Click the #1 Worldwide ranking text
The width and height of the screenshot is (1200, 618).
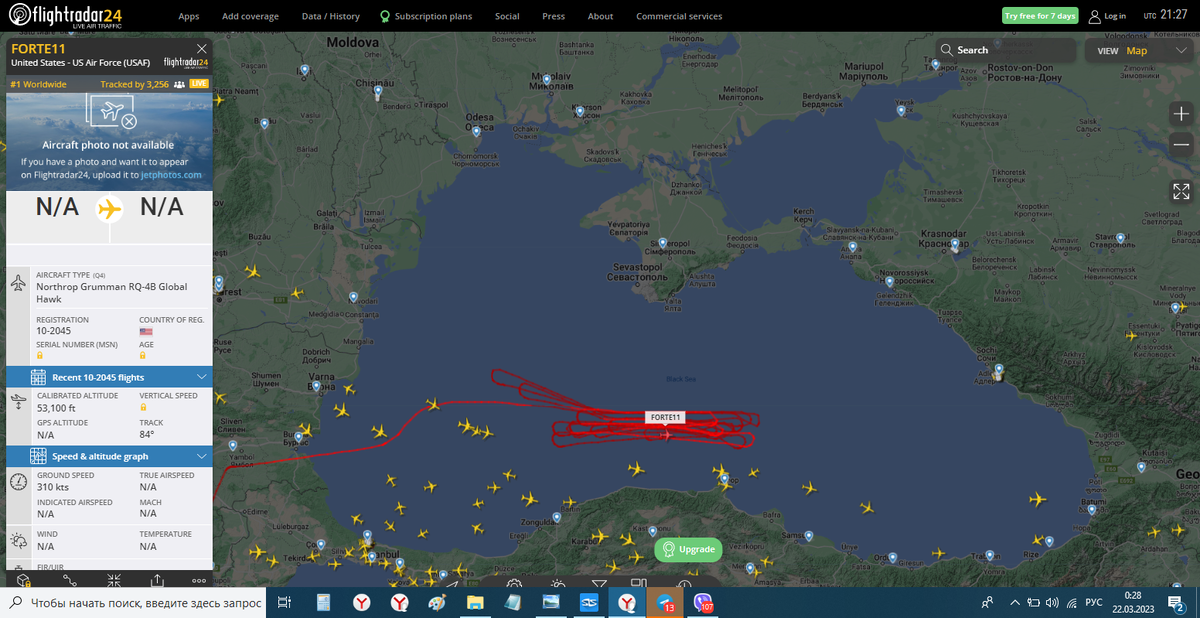pyautogui.click(x=38, y=85)
